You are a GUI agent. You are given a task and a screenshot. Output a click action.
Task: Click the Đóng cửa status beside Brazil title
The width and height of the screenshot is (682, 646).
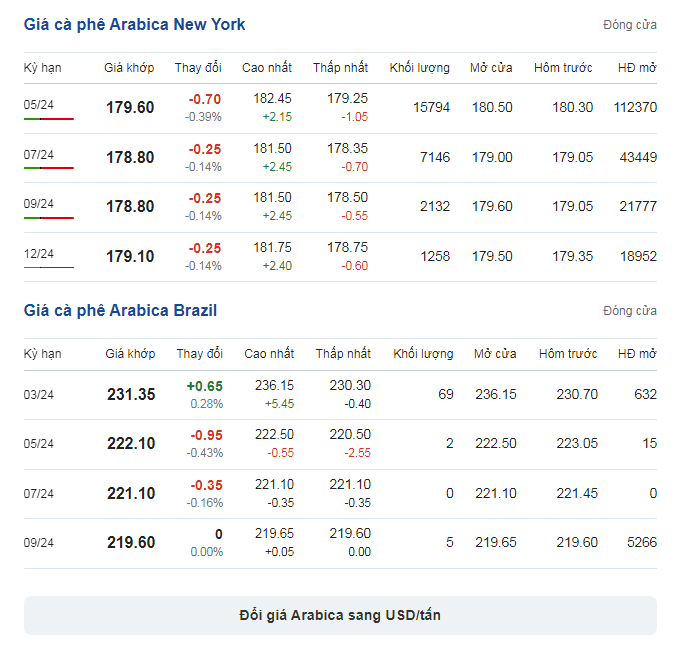(x=630, y=311)
